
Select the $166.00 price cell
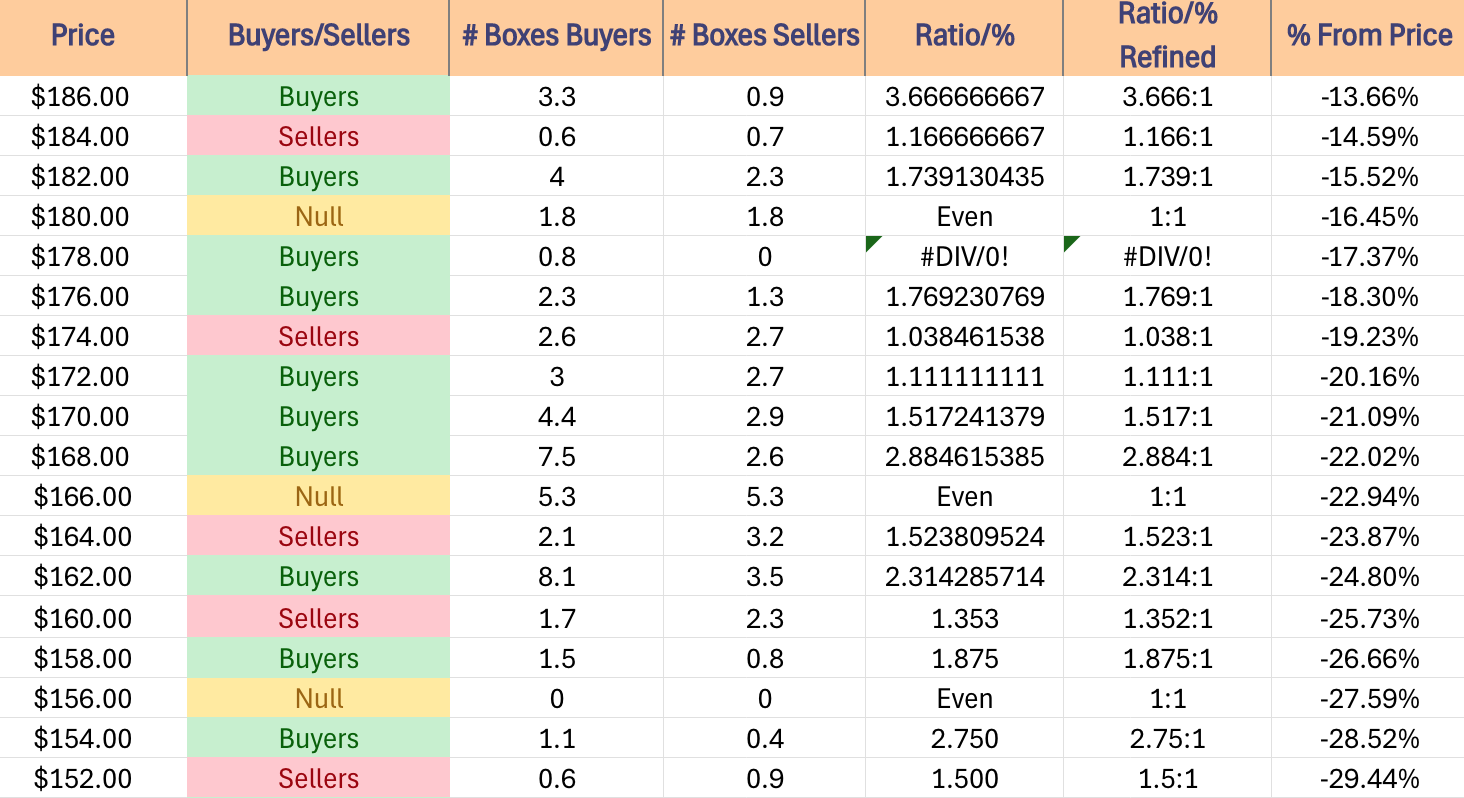[93, 497]
